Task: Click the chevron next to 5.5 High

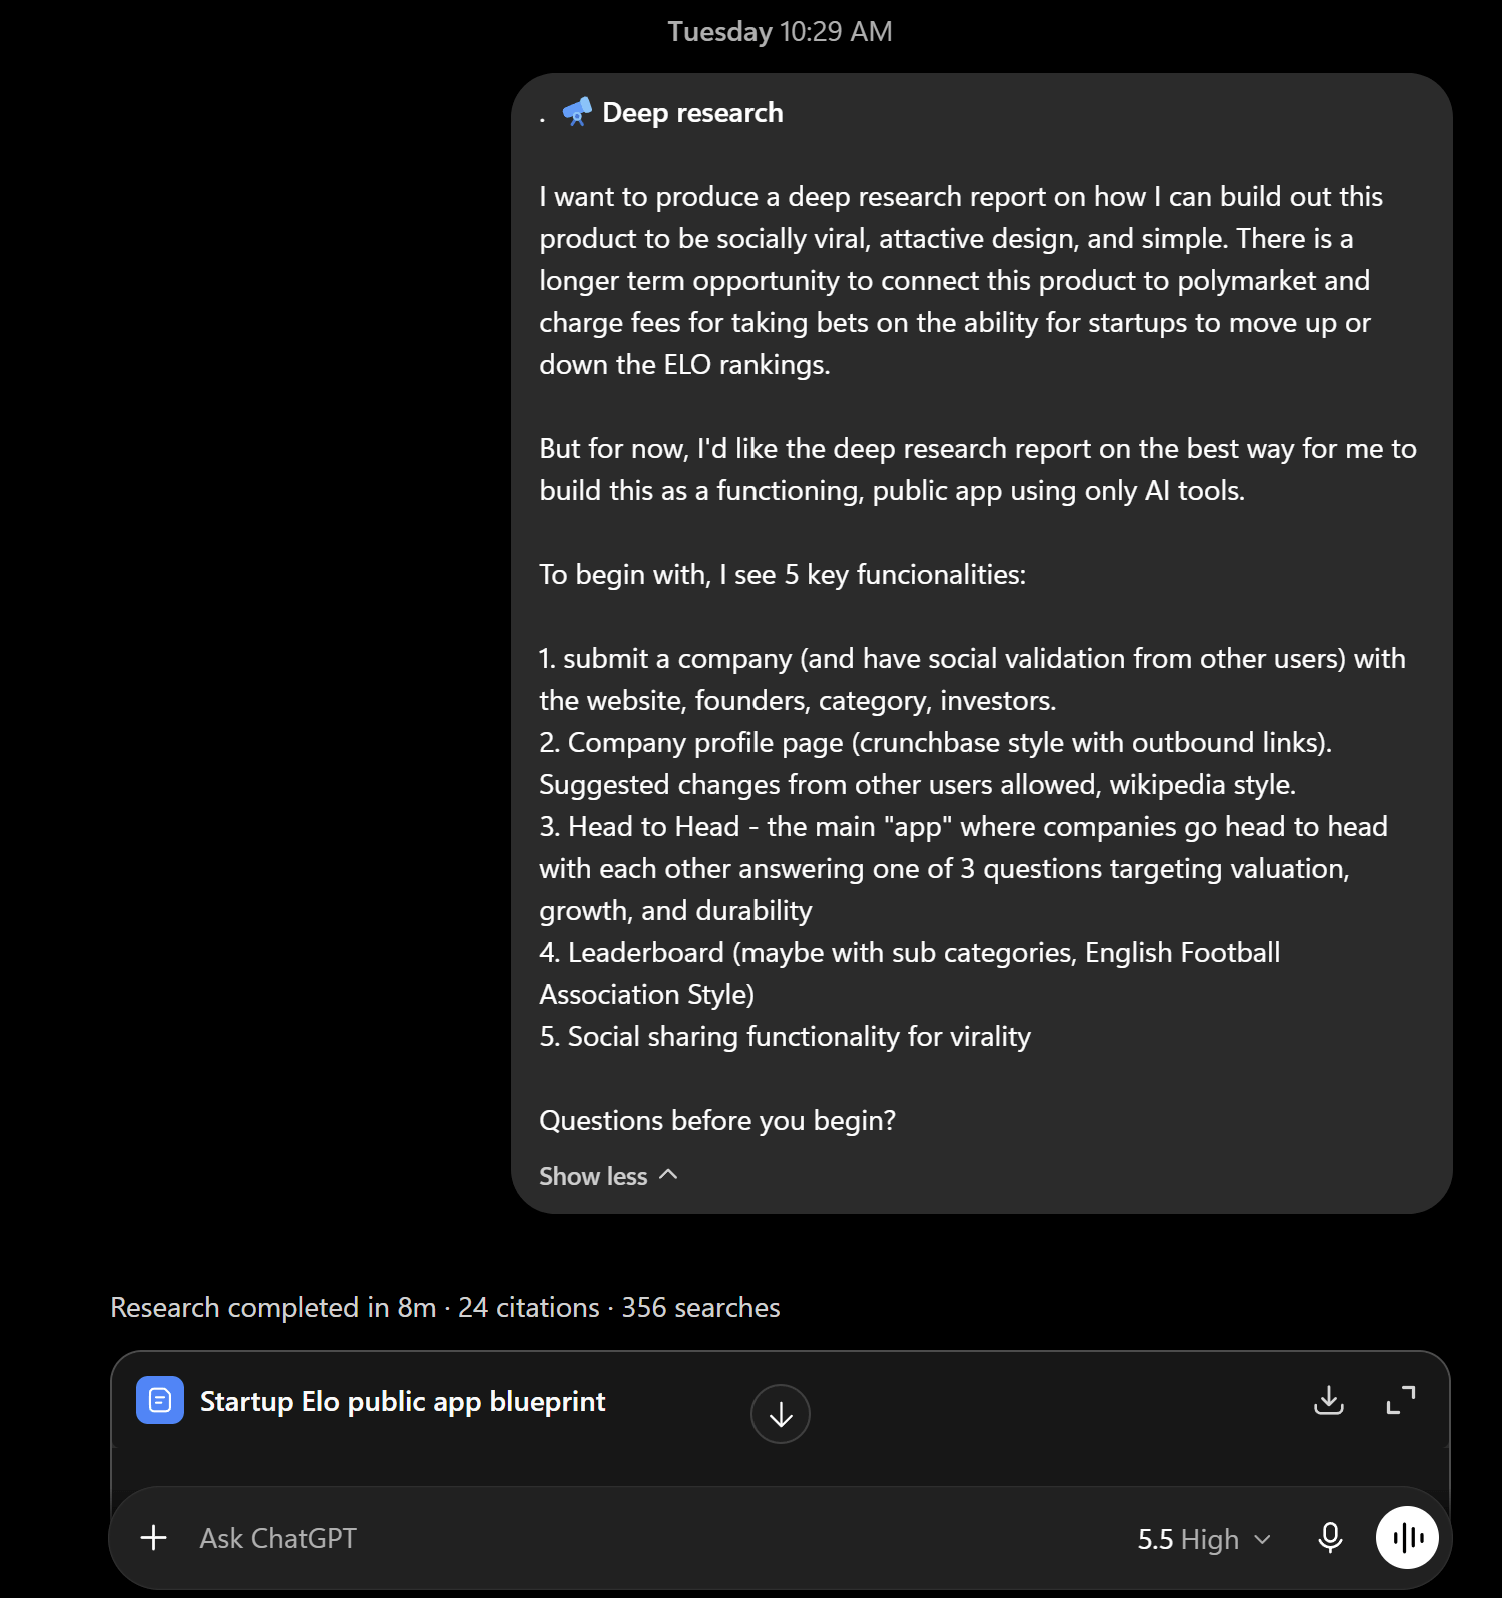Action: coord(1262,1539)
